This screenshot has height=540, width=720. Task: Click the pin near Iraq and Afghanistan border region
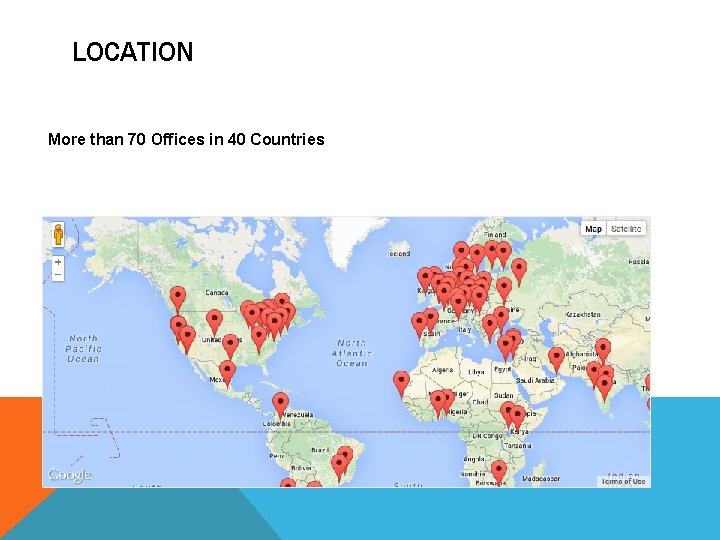556,360
